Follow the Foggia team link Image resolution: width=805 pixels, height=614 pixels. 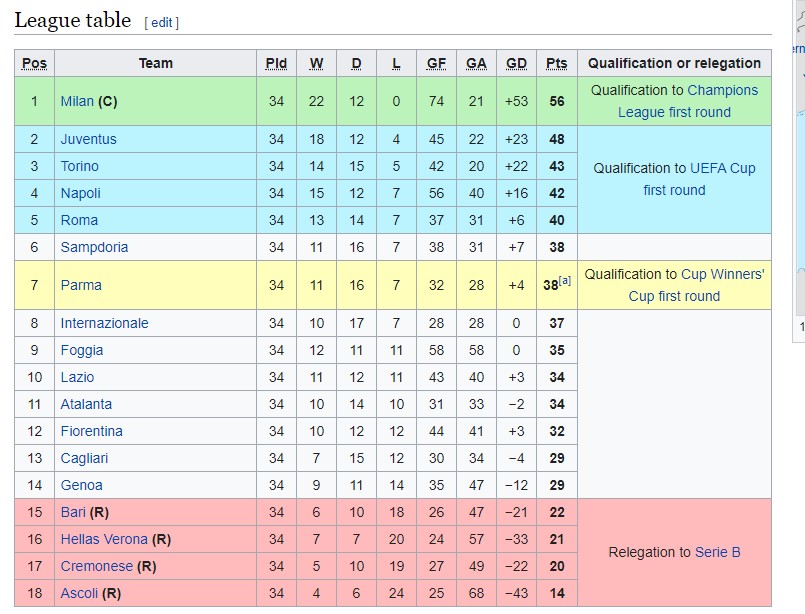click(x=82, y=350)
